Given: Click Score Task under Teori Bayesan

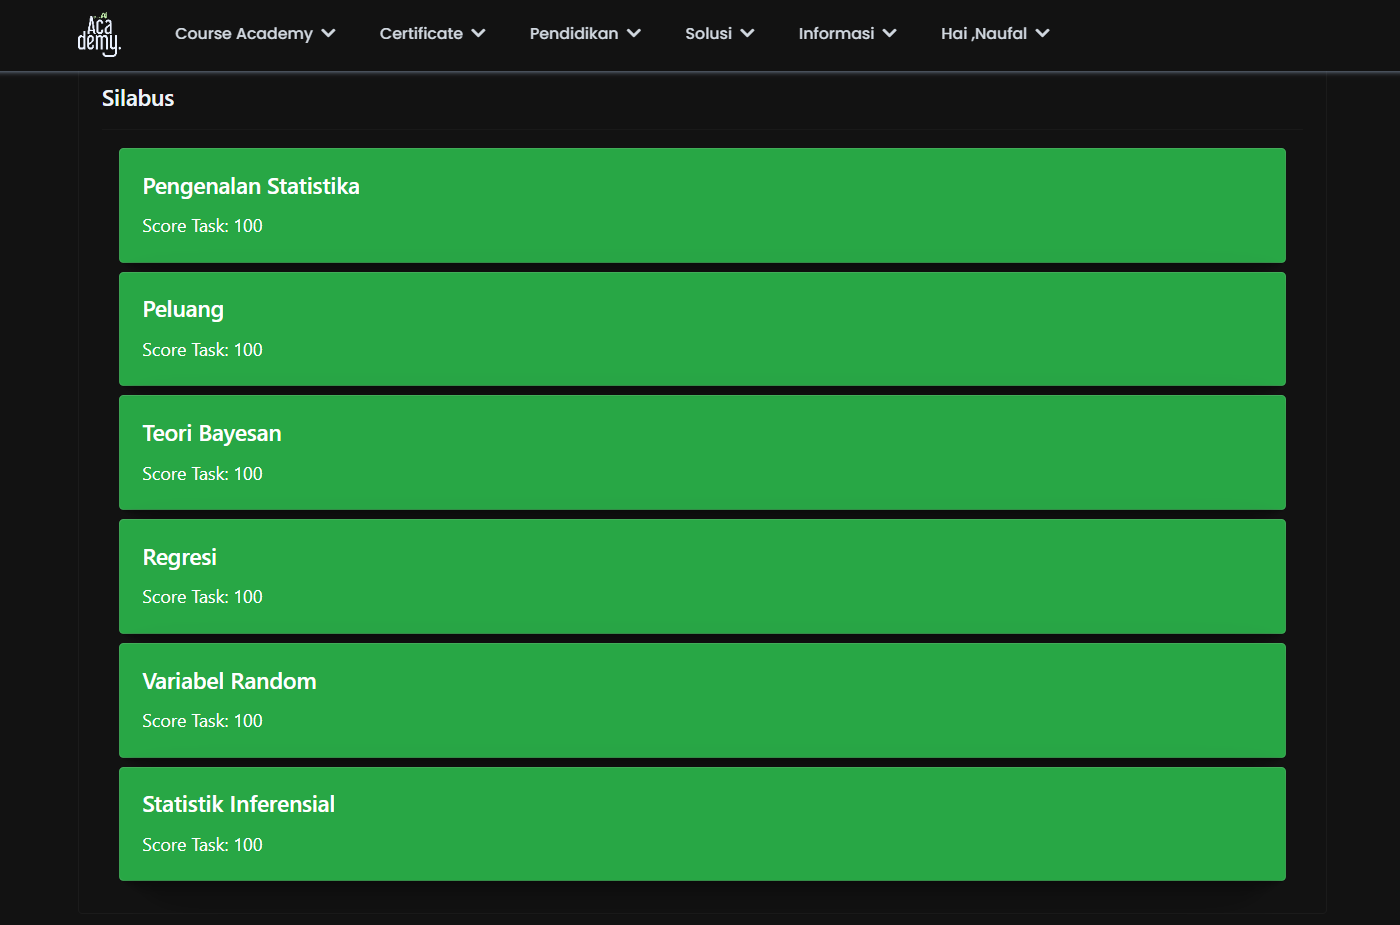Looking at the screenshot, I should pyautogui.click(x=202, y=474).
